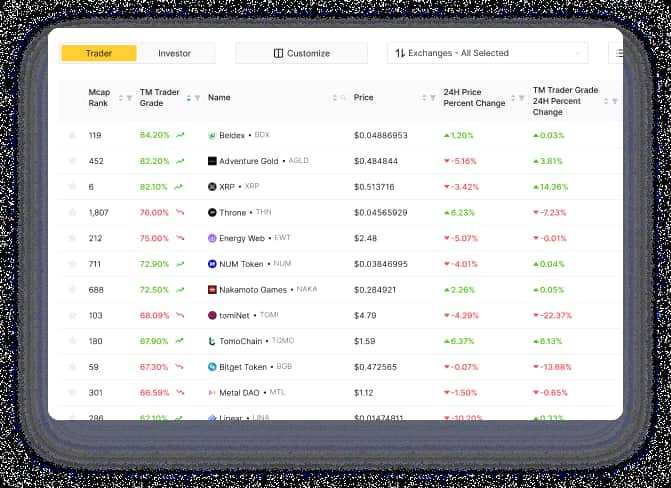The width and height of the screenshot is (671, 488).
Task: Search within the Name column
Action: coord(343,98)
